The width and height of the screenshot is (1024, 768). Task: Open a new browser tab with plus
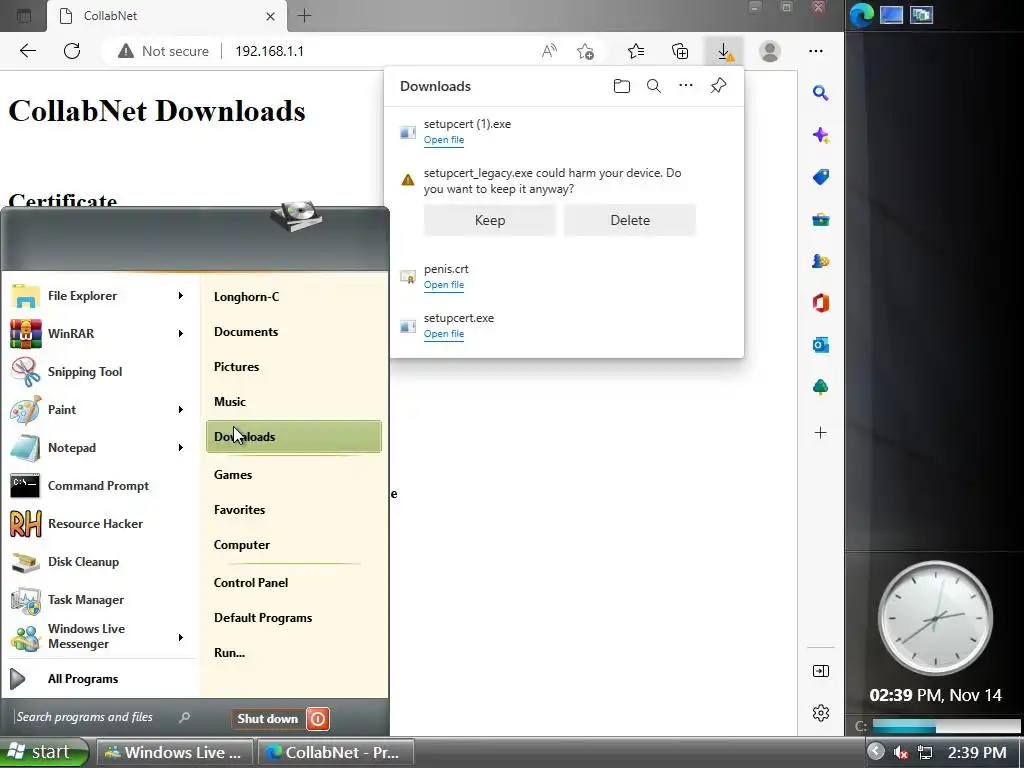pos(304,16)
